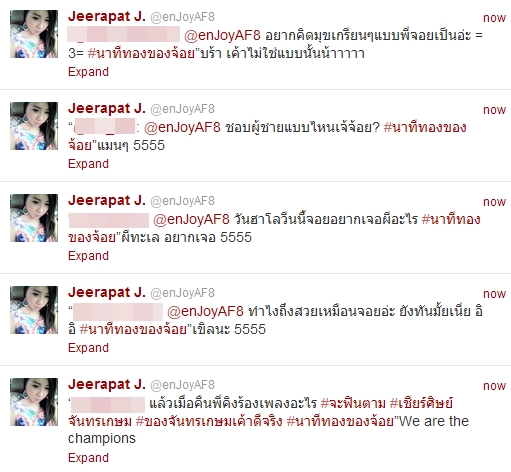This screenshot has height=472, width=511.
Task: Click the fourth tweet's avatar photo
Action: [34, 310]
